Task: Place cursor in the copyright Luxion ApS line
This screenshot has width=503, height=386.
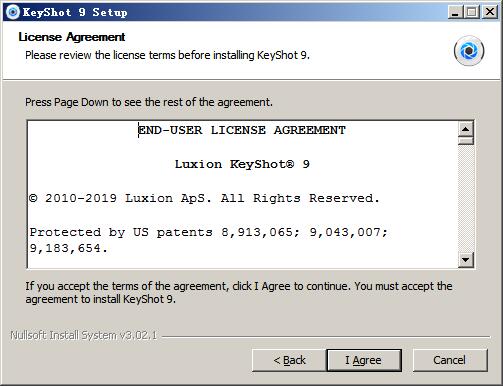Action: (204, 198)
